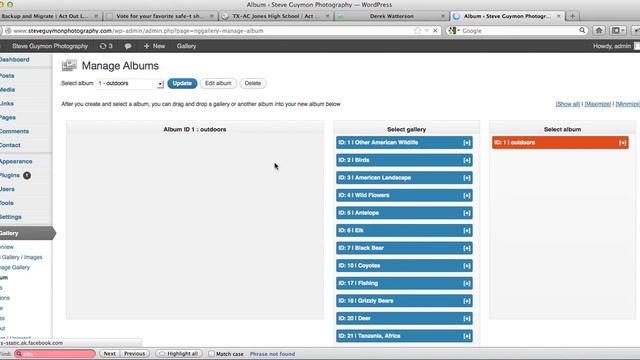This screenshot has height=360, width=640.
Task: Close the Album Steve Guymon tab
Action: 558,16
